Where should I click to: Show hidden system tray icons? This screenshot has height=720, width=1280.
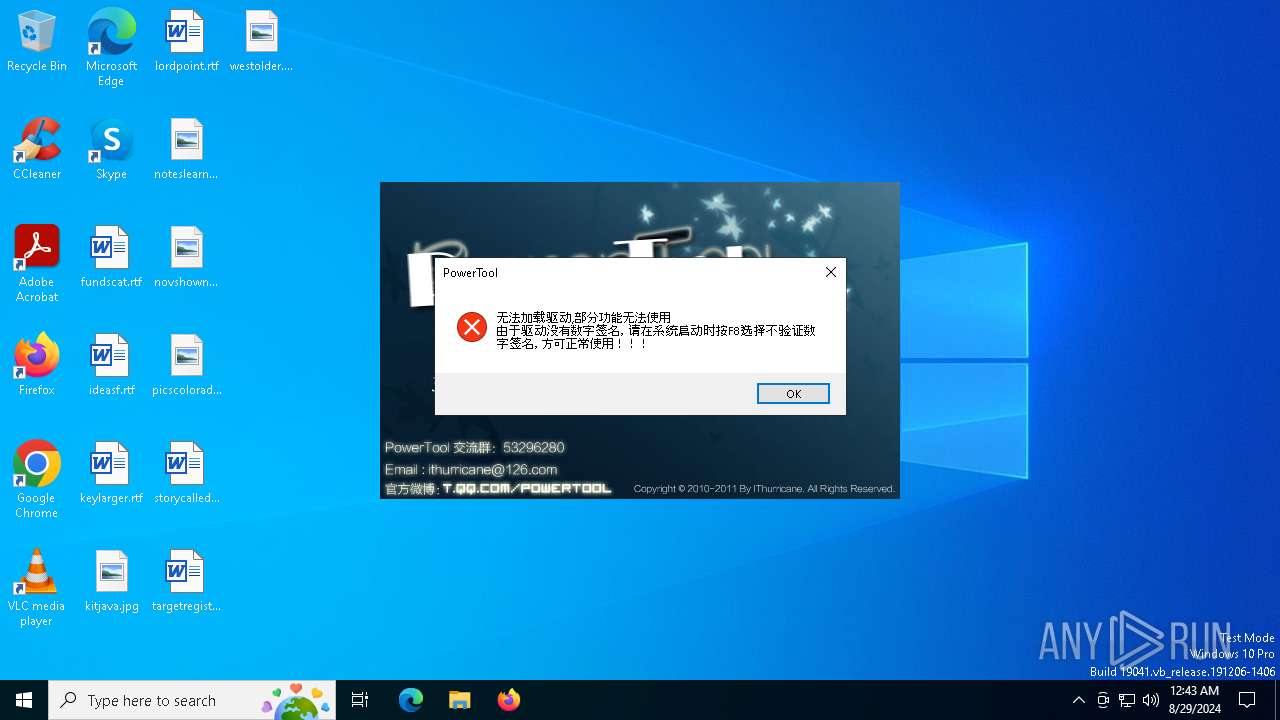click(1078, 700)
